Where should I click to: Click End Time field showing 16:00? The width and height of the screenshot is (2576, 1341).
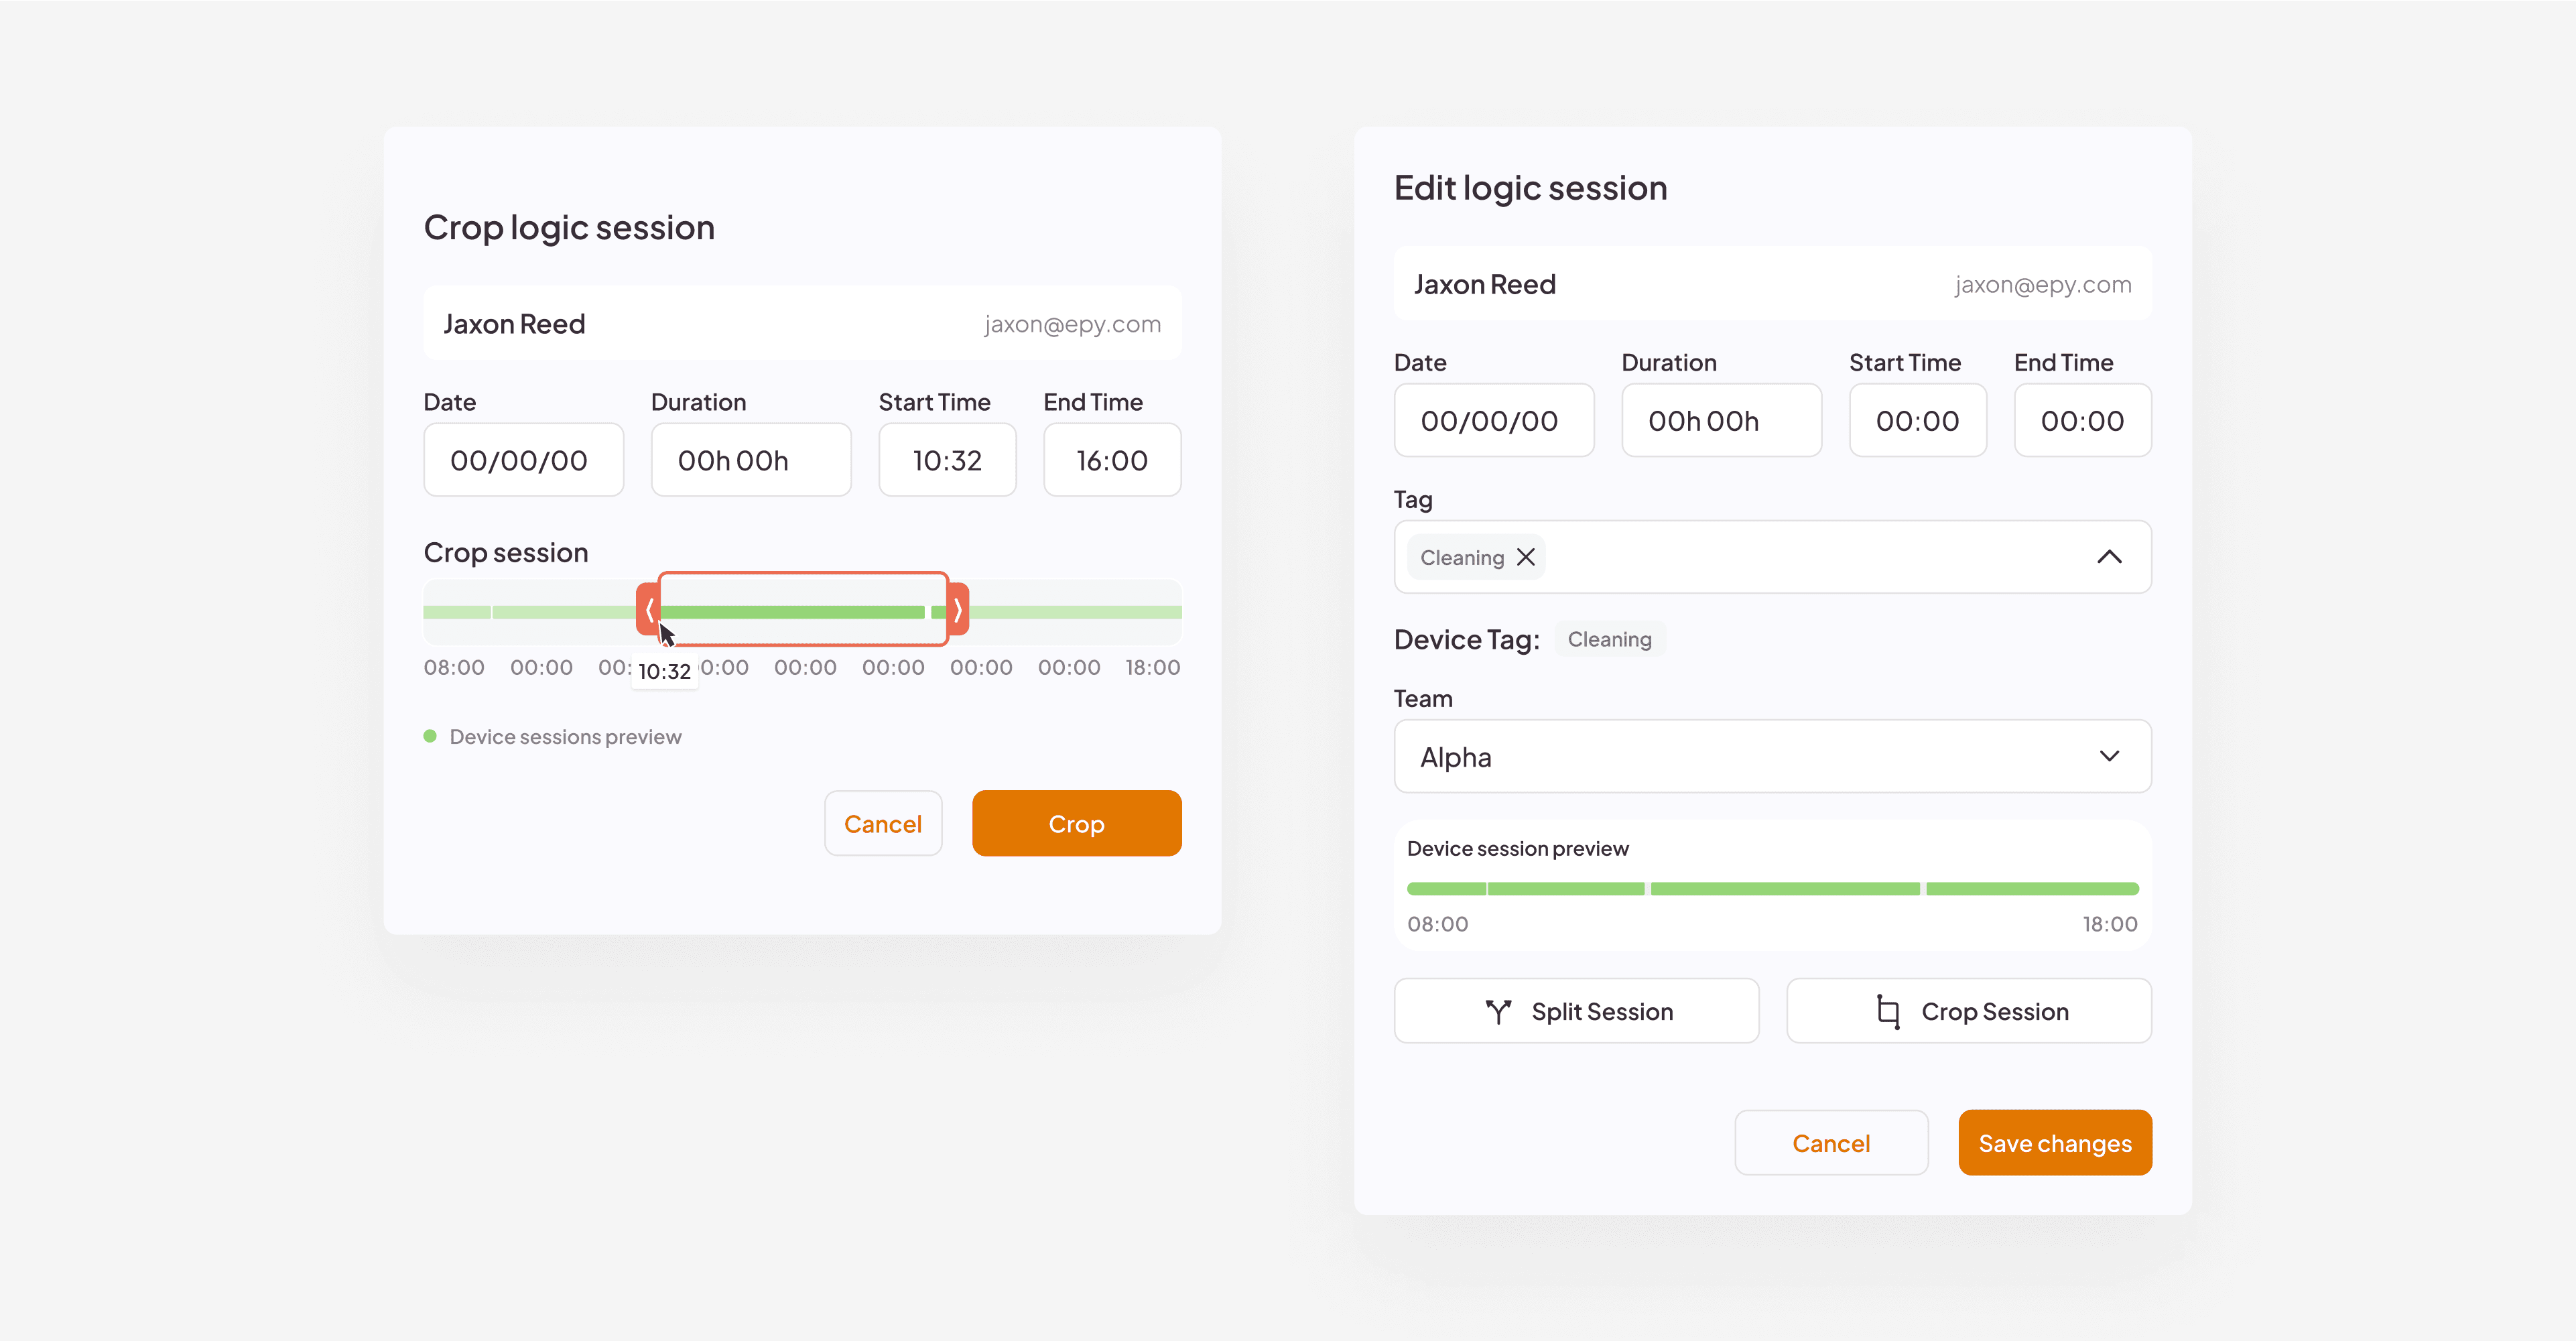[x=1112, y=460]
